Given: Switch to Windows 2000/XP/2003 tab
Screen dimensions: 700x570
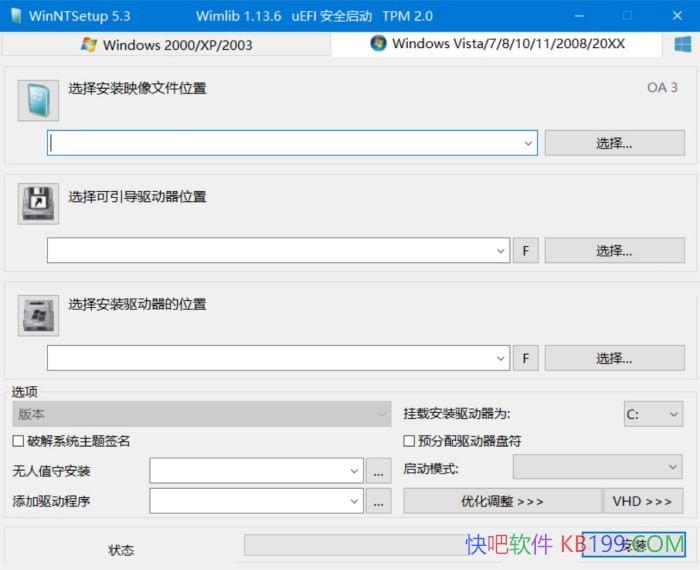Looking at the screenshot, I should click(x=166, y=45).
